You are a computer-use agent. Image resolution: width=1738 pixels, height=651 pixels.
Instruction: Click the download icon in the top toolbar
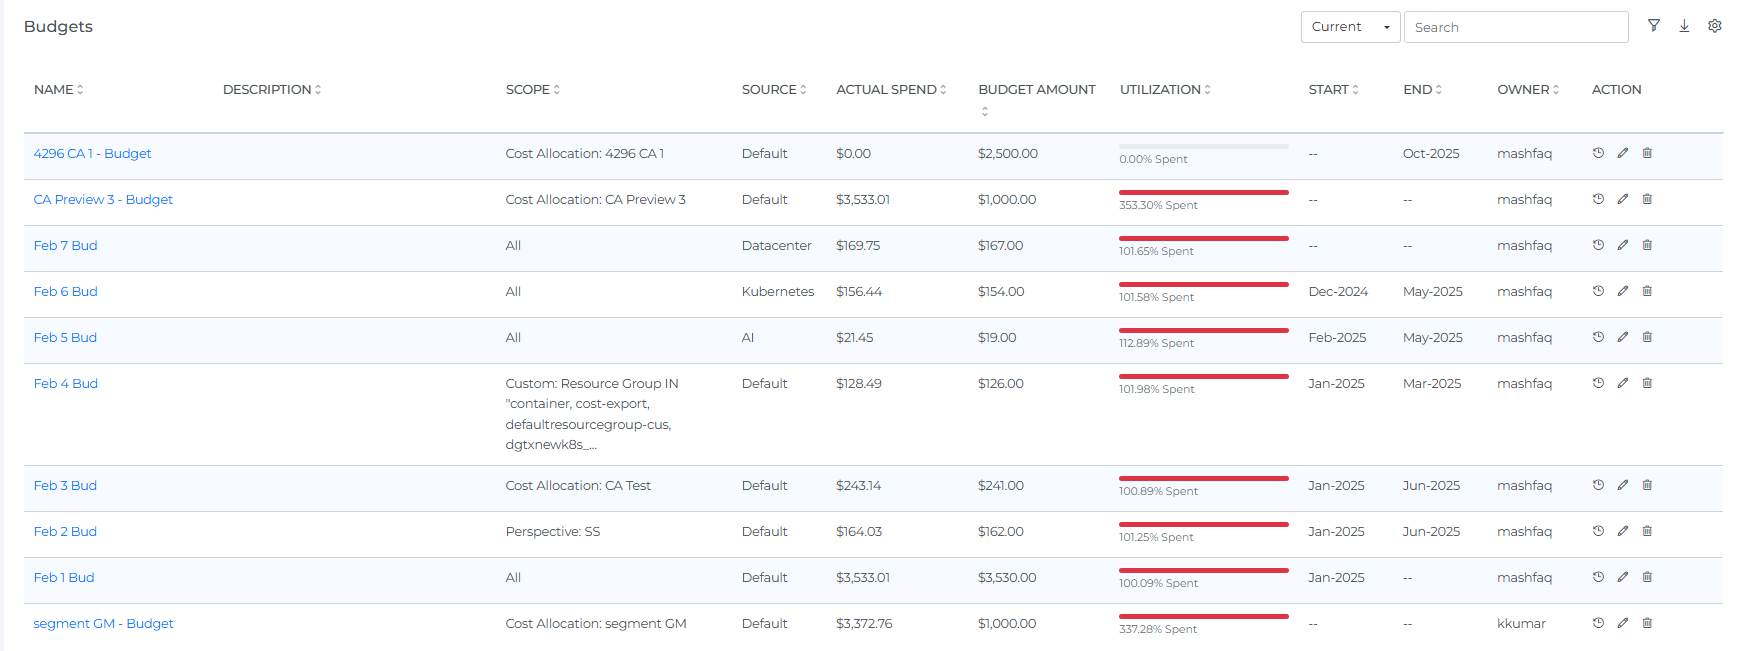(x=1684, y=26)
